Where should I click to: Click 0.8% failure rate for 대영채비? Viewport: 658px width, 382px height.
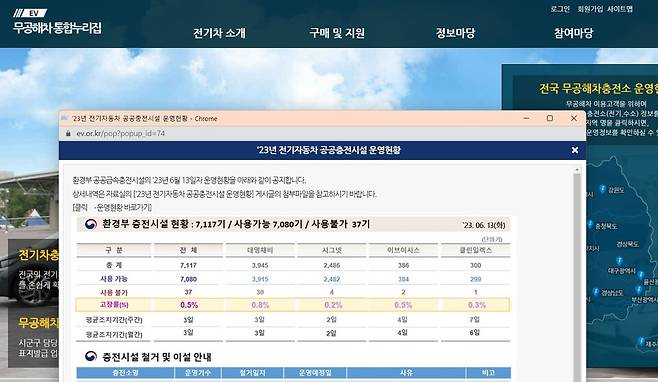tap(260, 305)
